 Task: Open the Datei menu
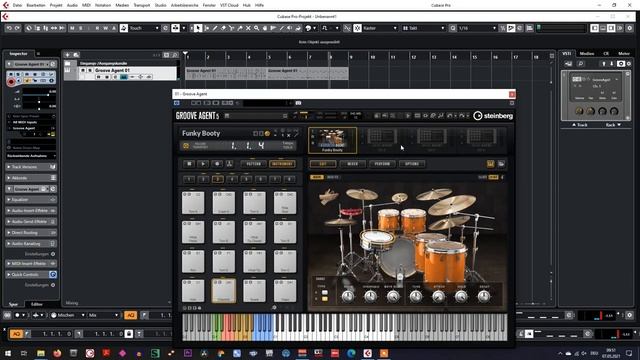tap(18, 5)
